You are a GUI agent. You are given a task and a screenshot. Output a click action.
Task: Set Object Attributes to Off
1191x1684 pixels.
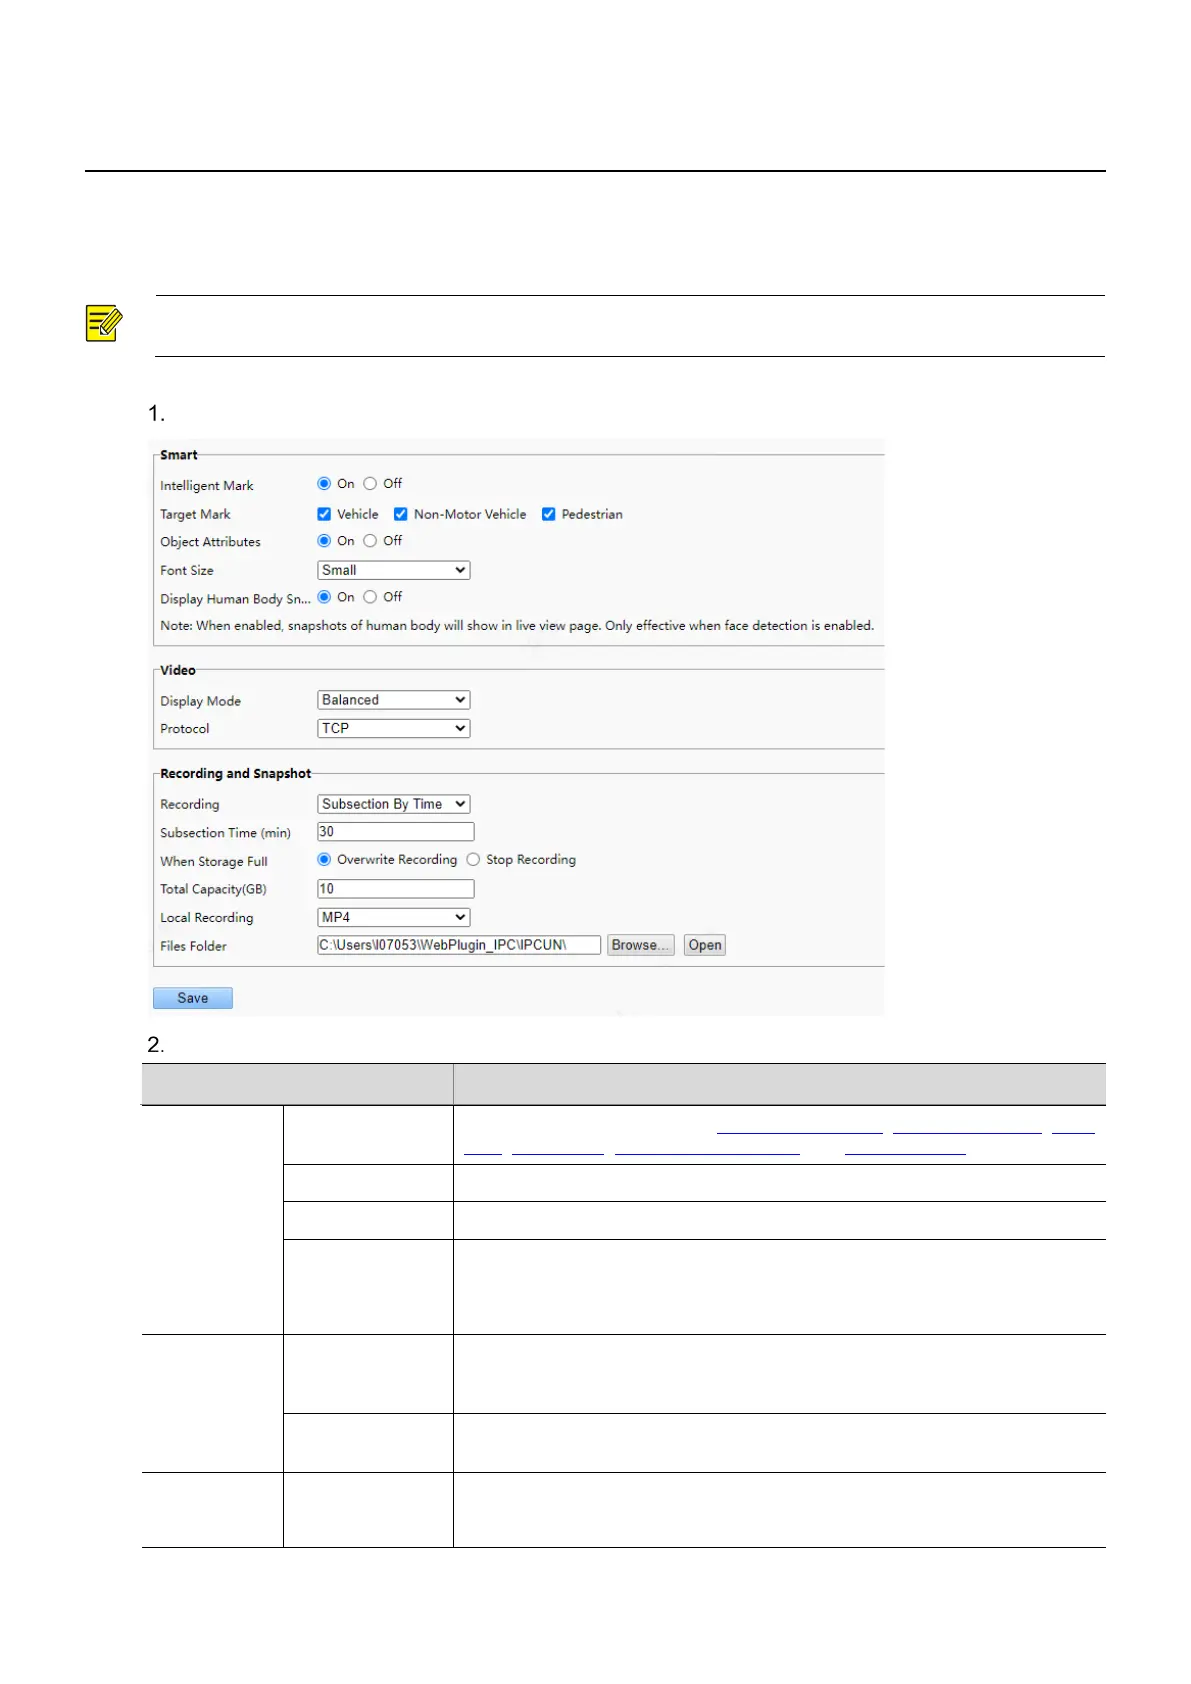(370, 541)
